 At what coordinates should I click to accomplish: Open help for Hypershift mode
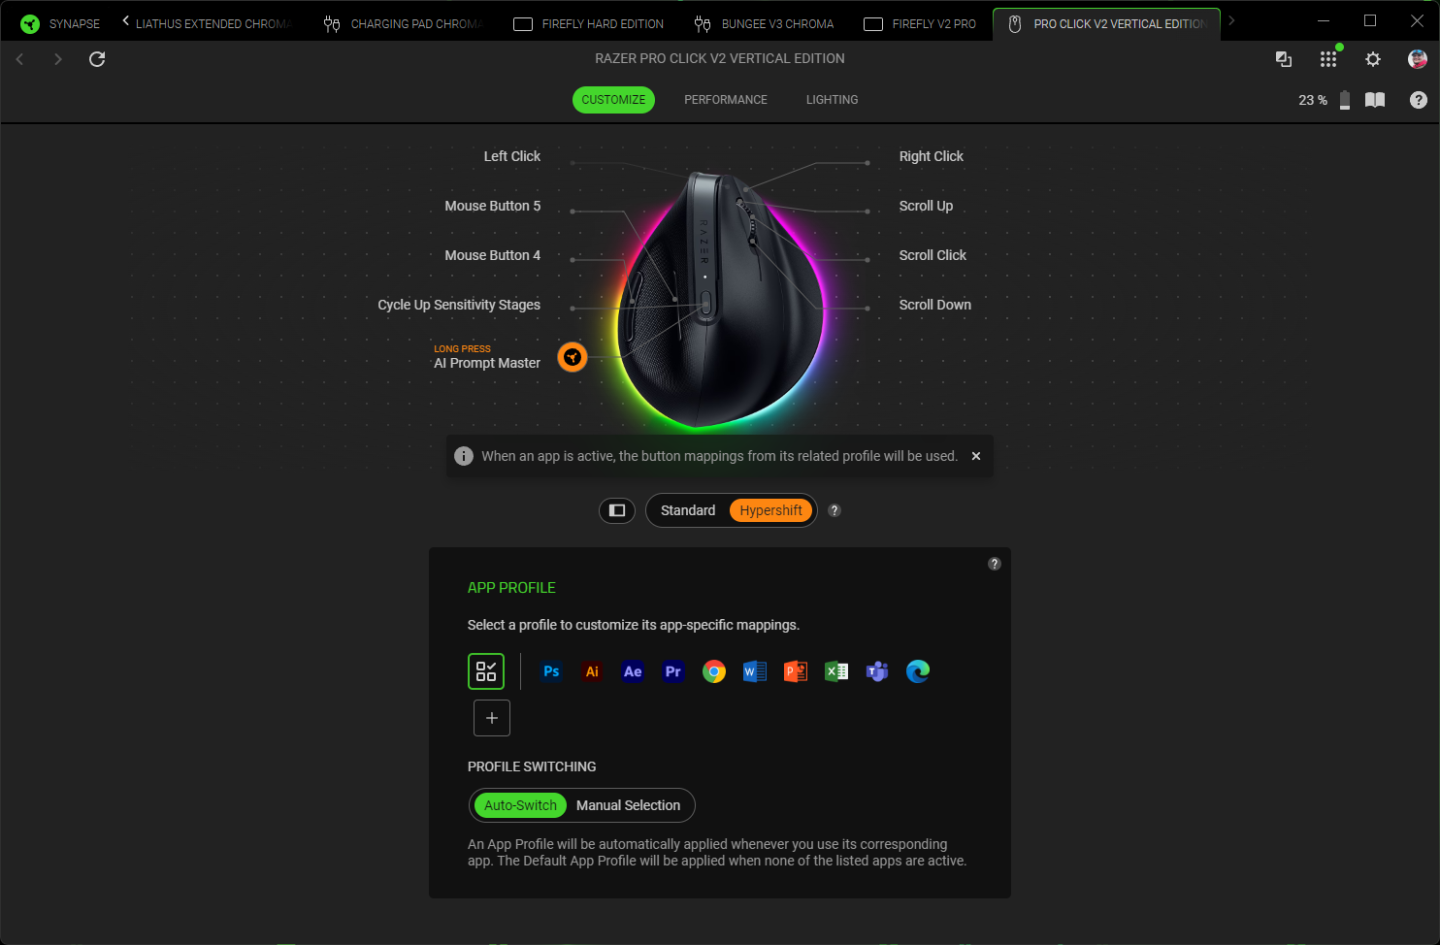834,511
